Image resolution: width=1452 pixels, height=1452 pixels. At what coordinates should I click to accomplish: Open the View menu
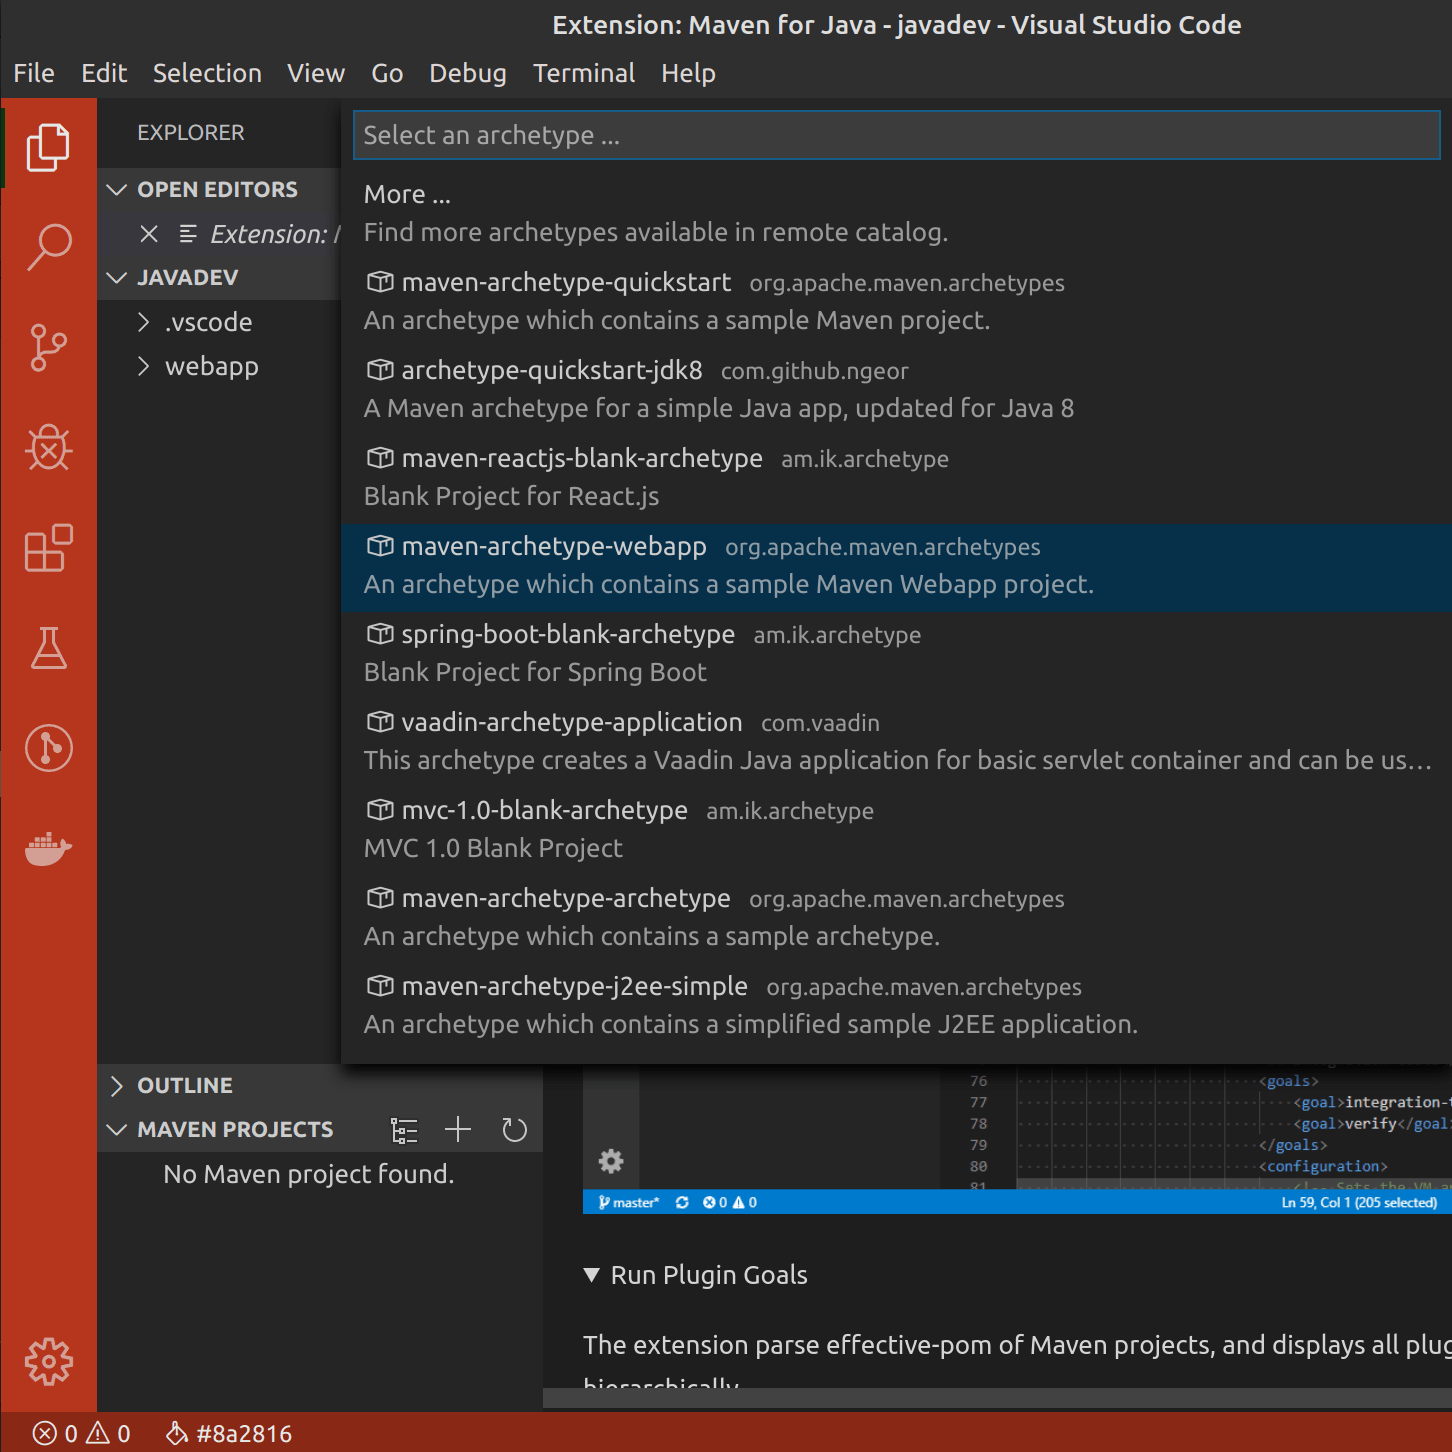[316, 73]
